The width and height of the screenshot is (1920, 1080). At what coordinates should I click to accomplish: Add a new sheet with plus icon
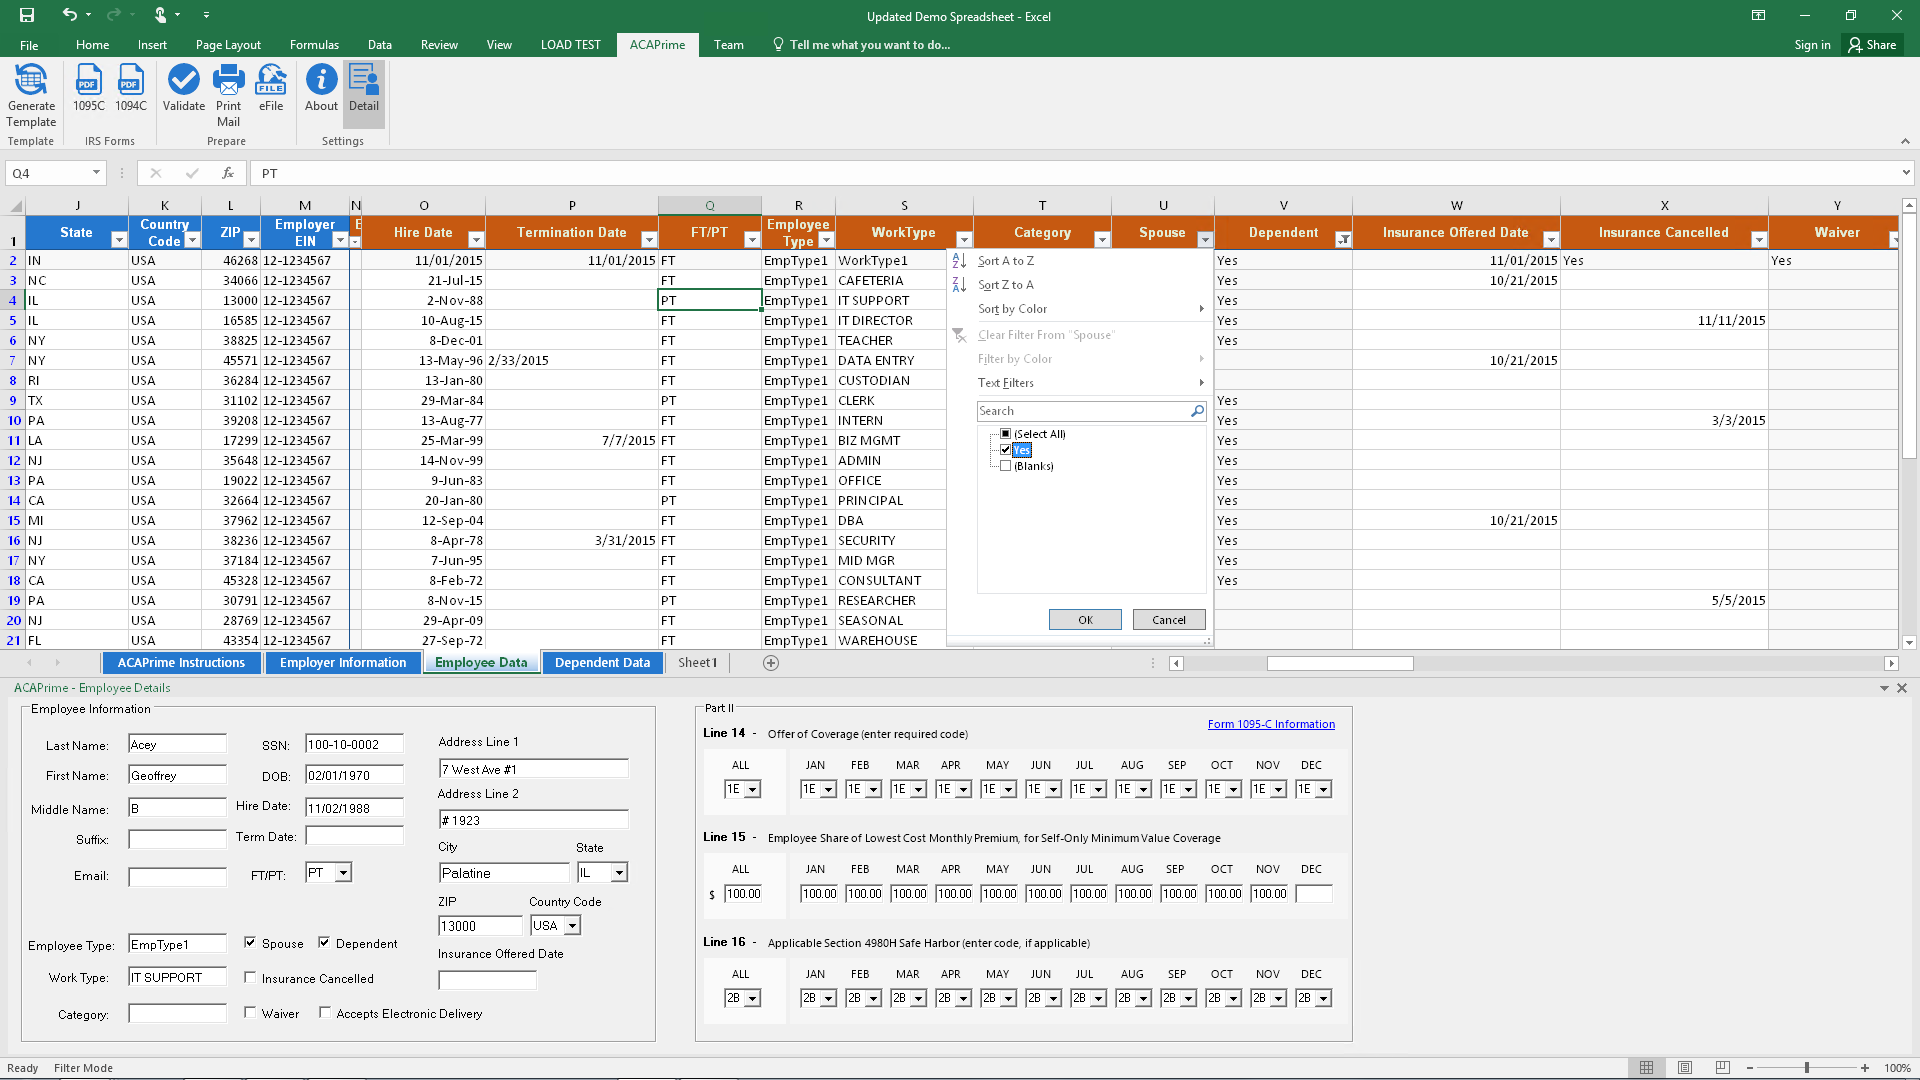coord(771,663)
